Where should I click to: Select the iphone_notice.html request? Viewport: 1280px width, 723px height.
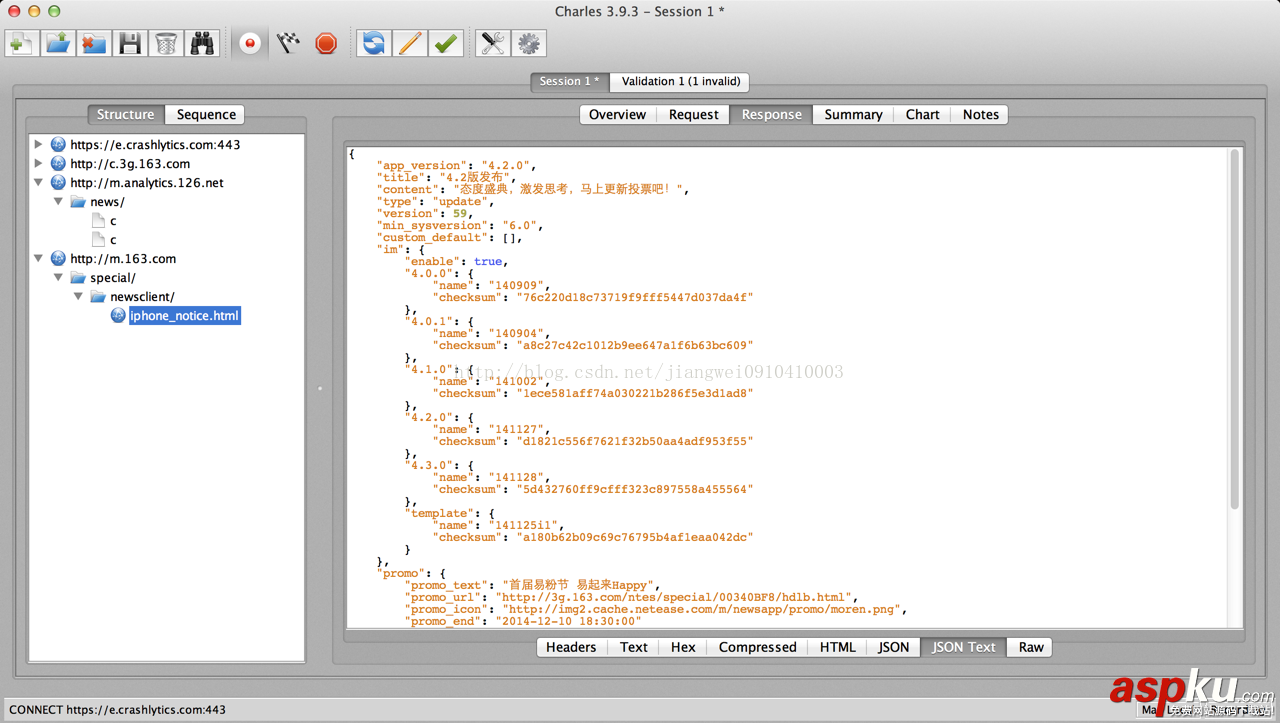click(184, 316)
